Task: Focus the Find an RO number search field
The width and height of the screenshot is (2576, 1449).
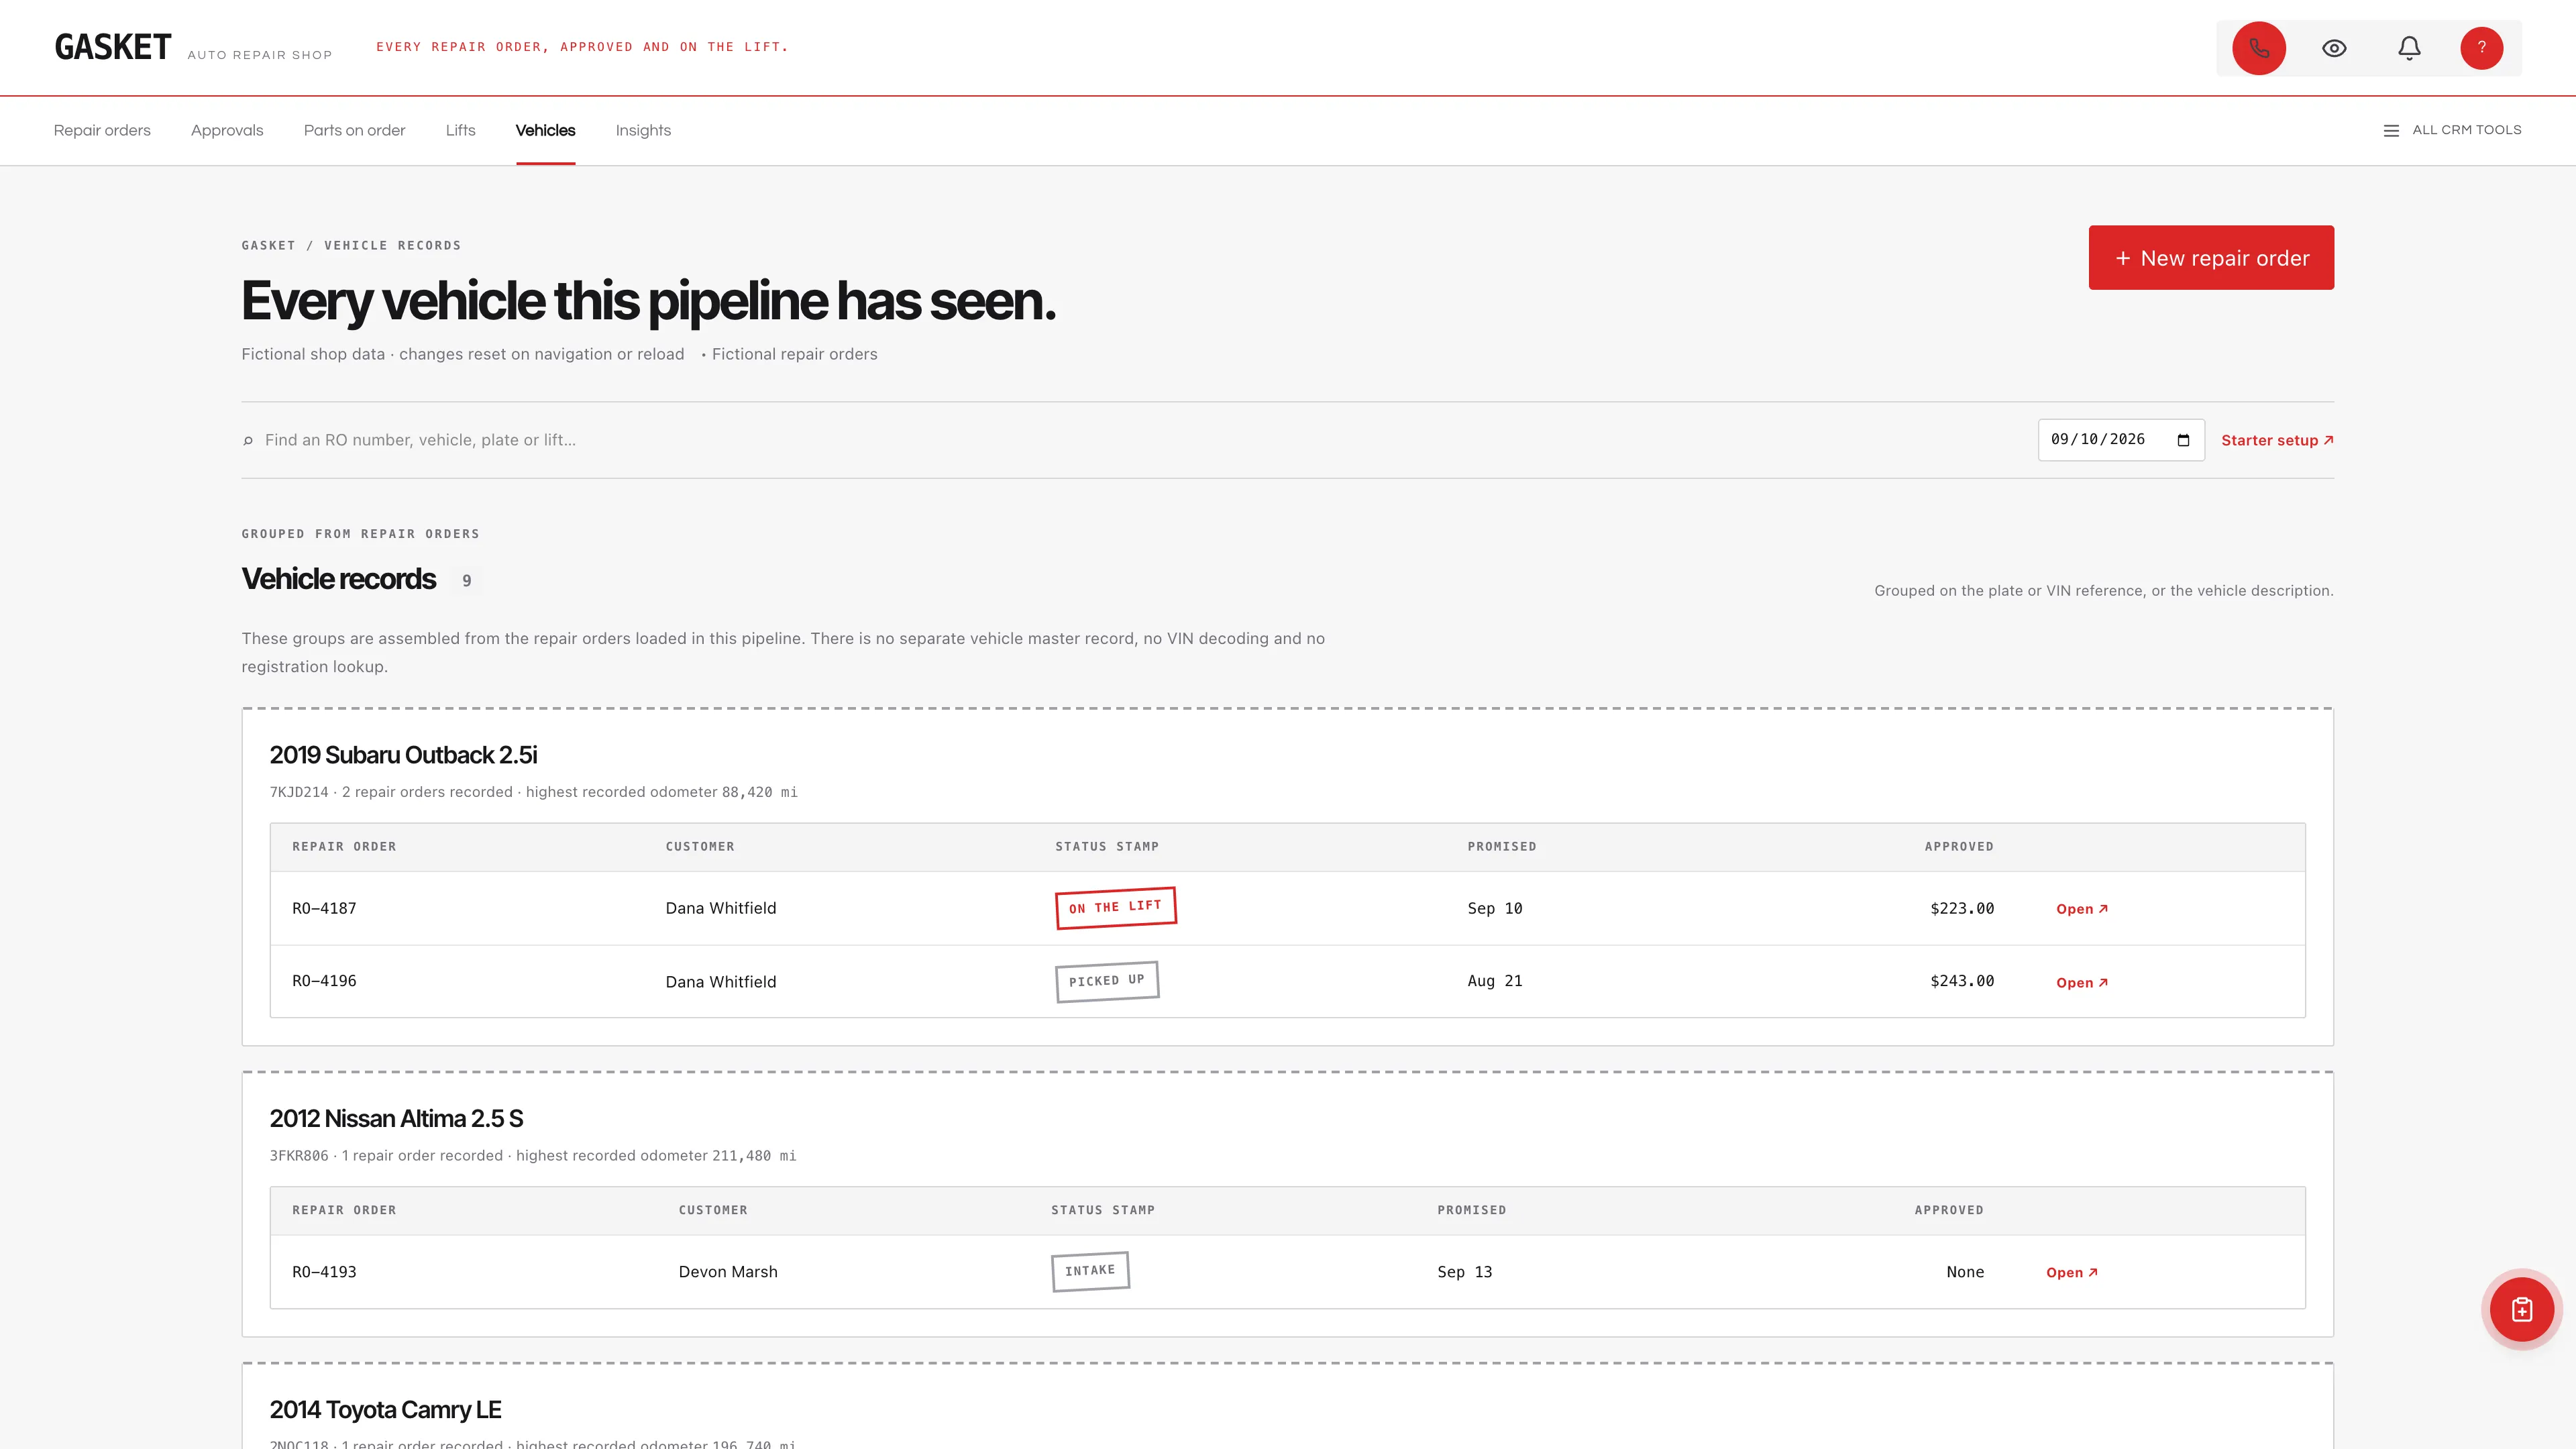Action: click(x=1130, y=440)
